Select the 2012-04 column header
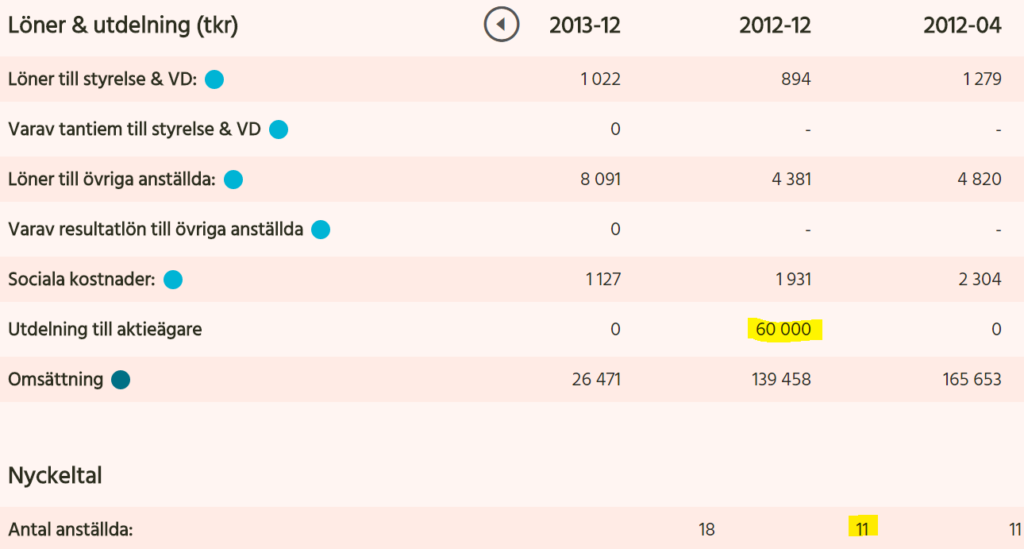Image resolution: width=1024 pixels, height=549 pixels. [962, 25]
